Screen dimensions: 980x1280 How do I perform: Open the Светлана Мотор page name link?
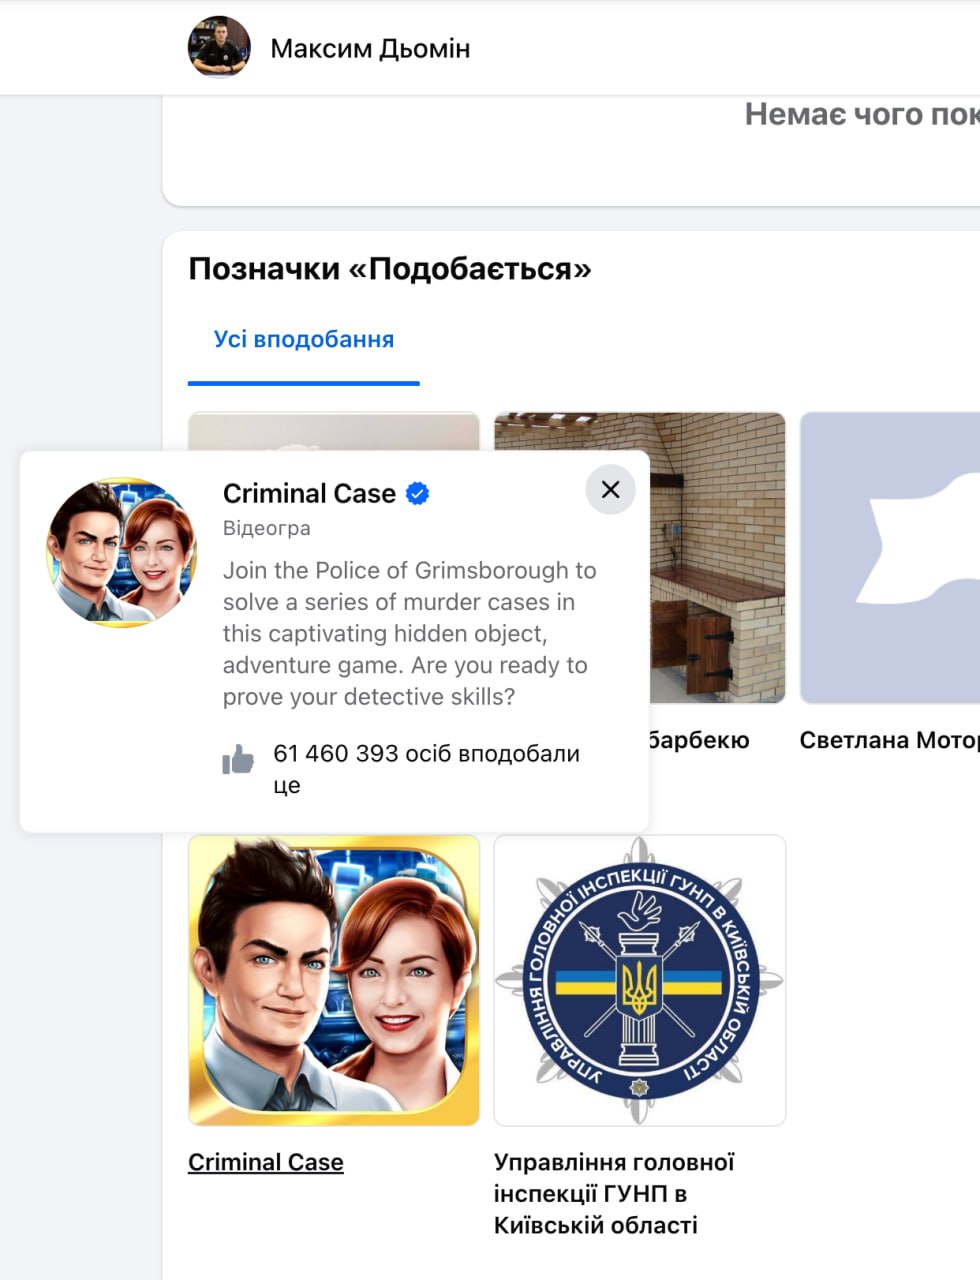pos(890,740)
